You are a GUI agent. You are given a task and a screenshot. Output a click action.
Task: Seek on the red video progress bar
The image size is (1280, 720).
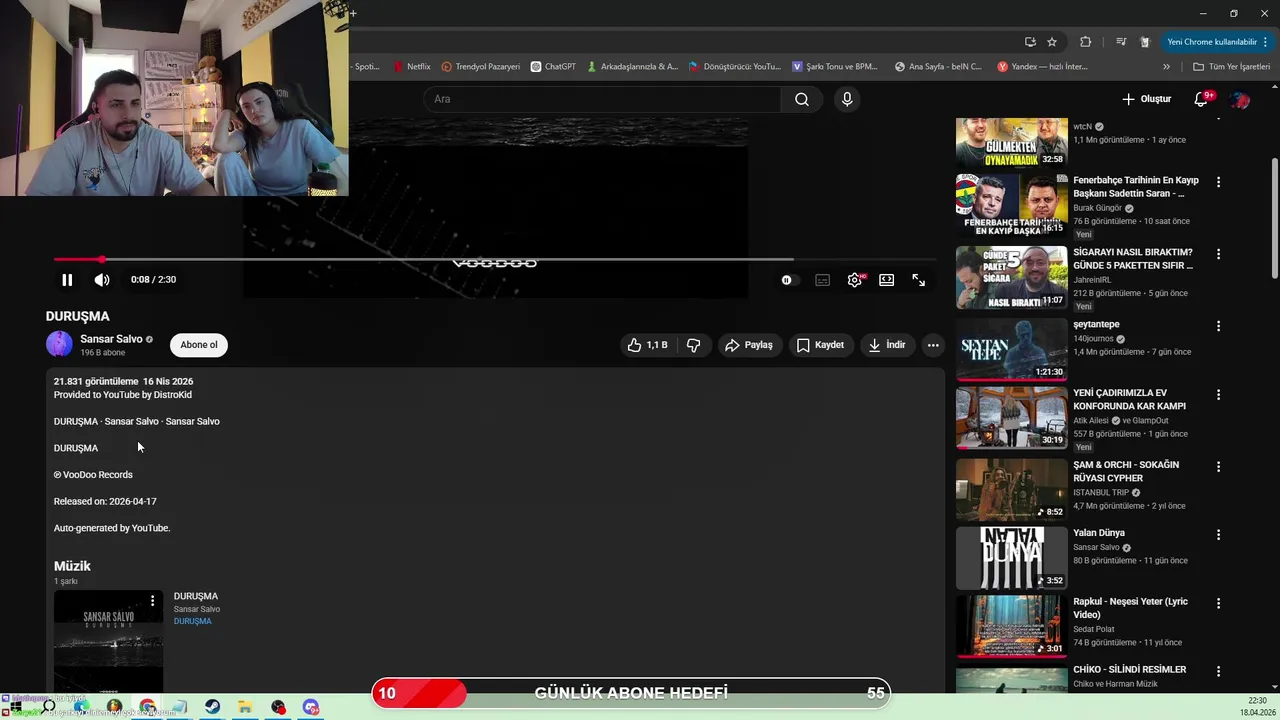click(x=495, y=259)
